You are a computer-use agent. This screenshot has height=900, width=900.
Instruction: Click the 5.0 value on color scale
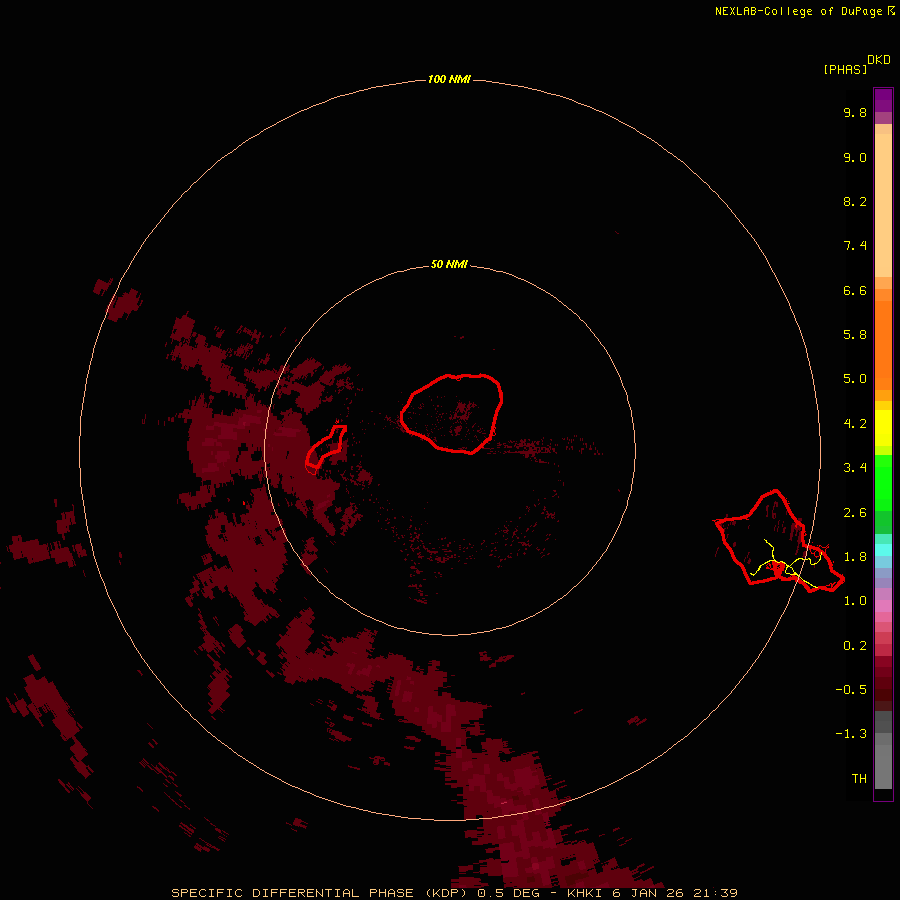[x=855, y=379]
